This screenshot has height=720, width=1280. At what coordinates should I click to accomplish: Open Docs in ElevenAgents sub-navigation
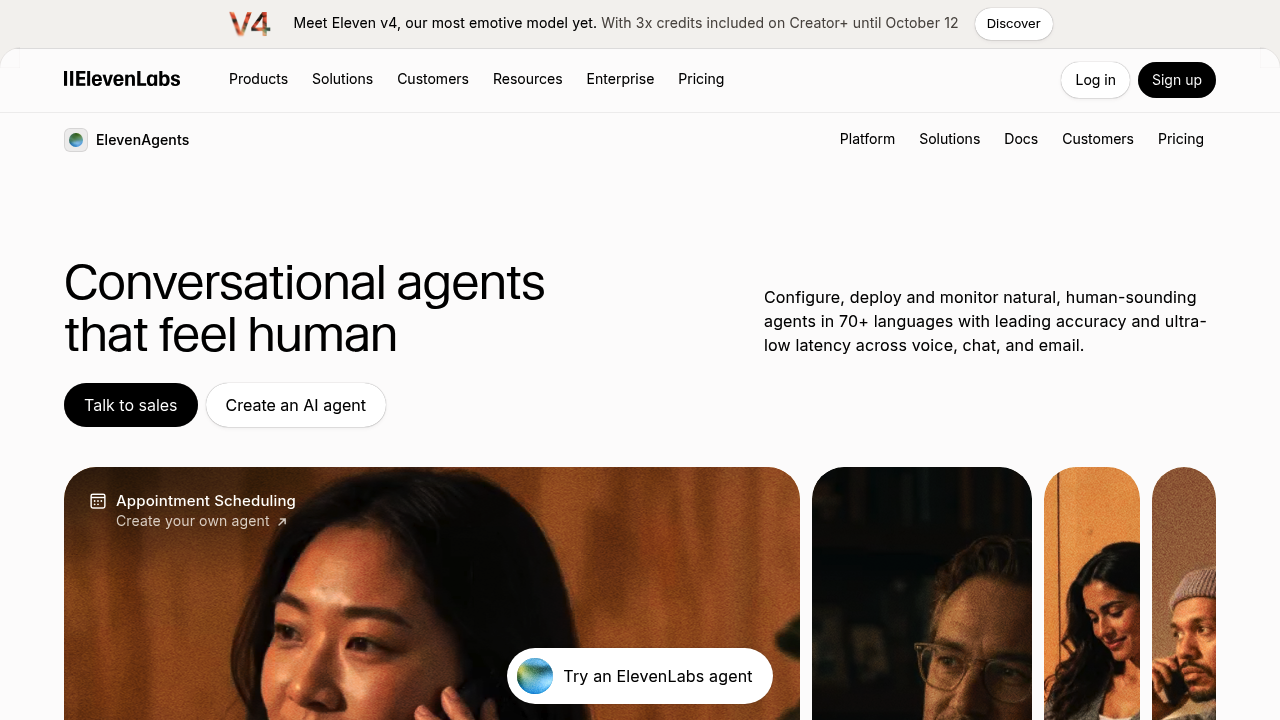[x=1021, y=139]
